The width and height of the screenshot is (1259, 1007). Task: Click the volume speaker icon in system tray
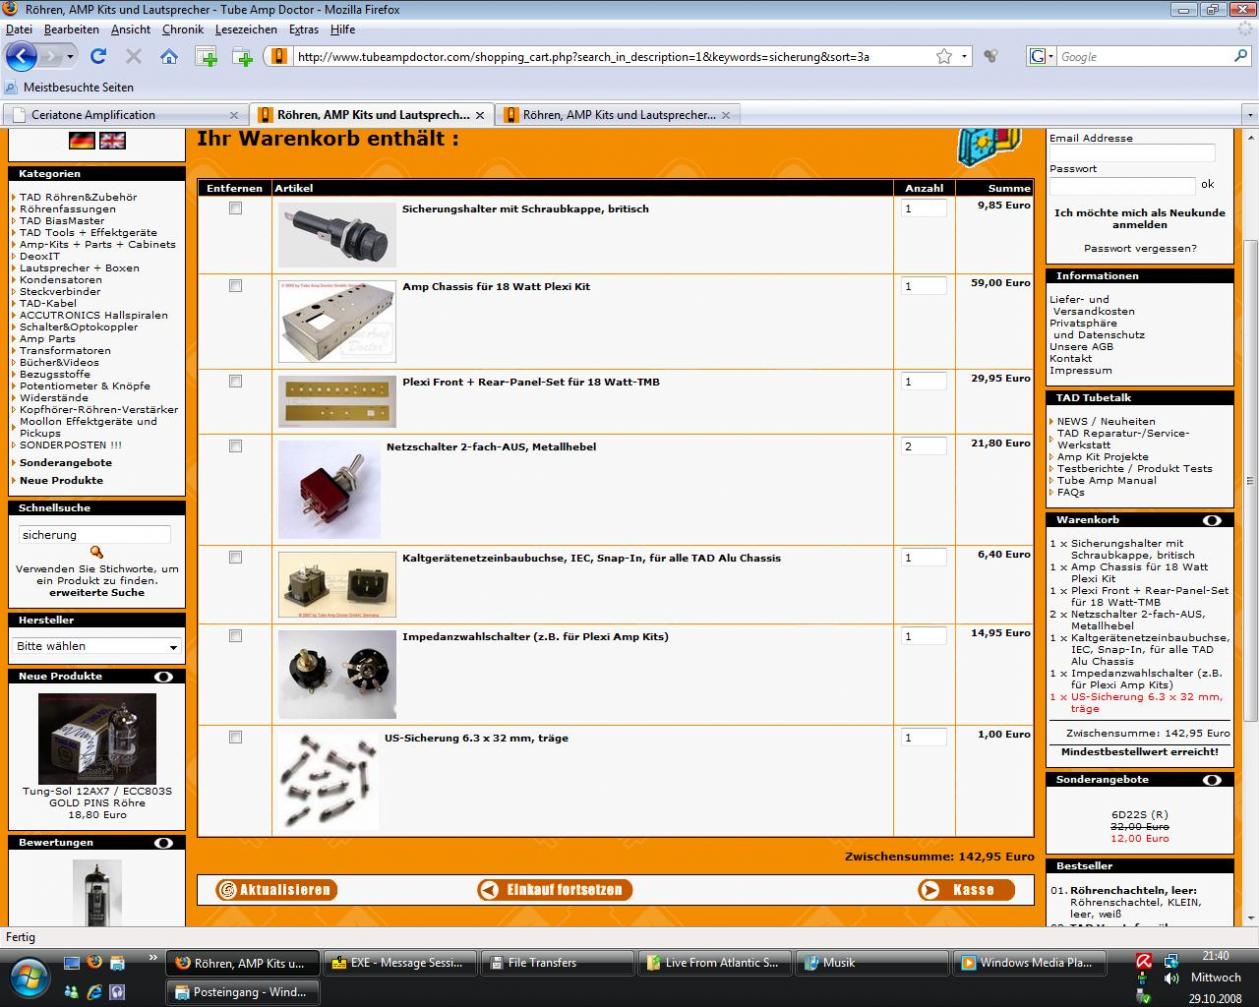coord(1172,977)
